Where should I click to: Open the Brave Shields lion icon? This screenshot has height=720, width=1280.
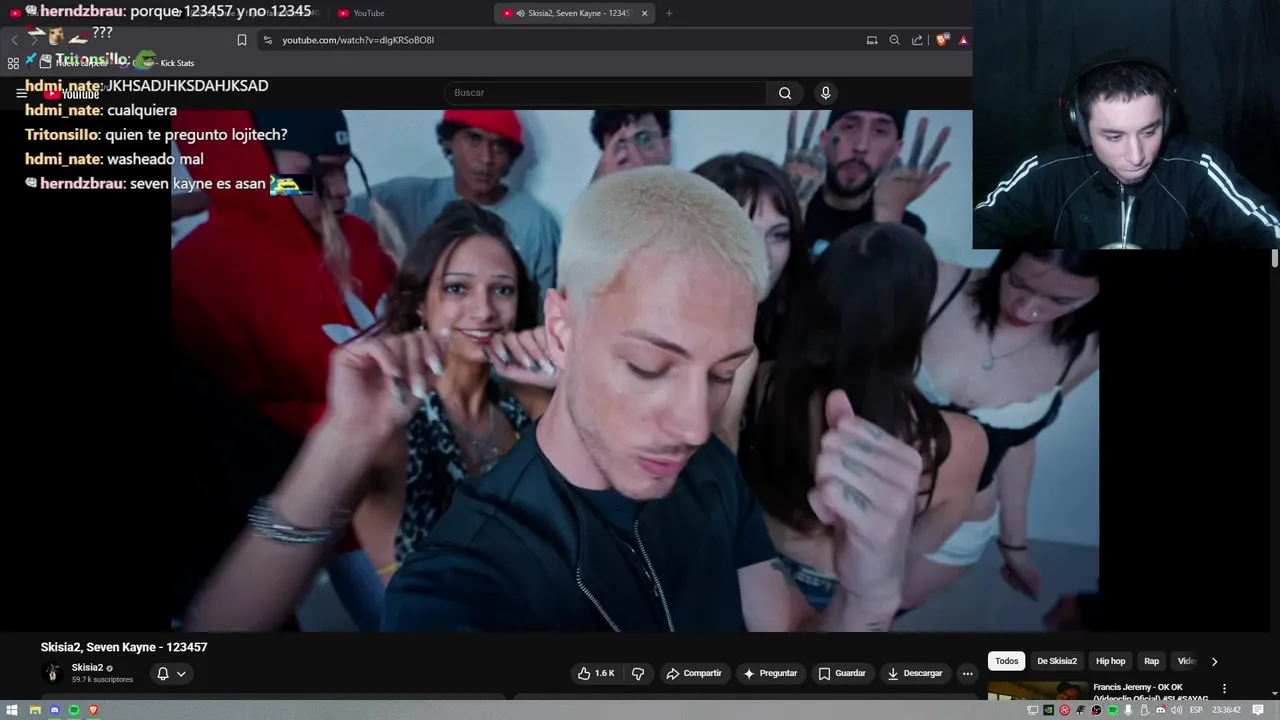[942, 40]
